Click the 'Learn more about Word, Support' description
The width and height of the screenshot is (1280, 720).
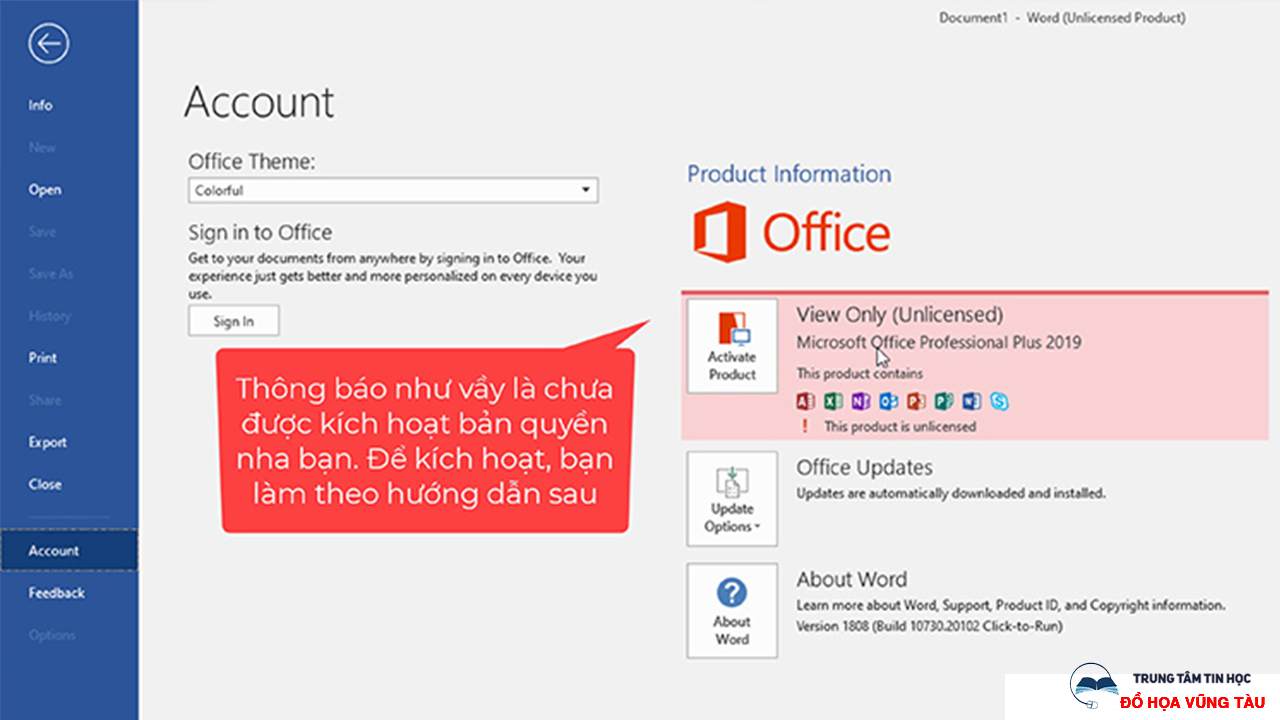pos(1010,605)
